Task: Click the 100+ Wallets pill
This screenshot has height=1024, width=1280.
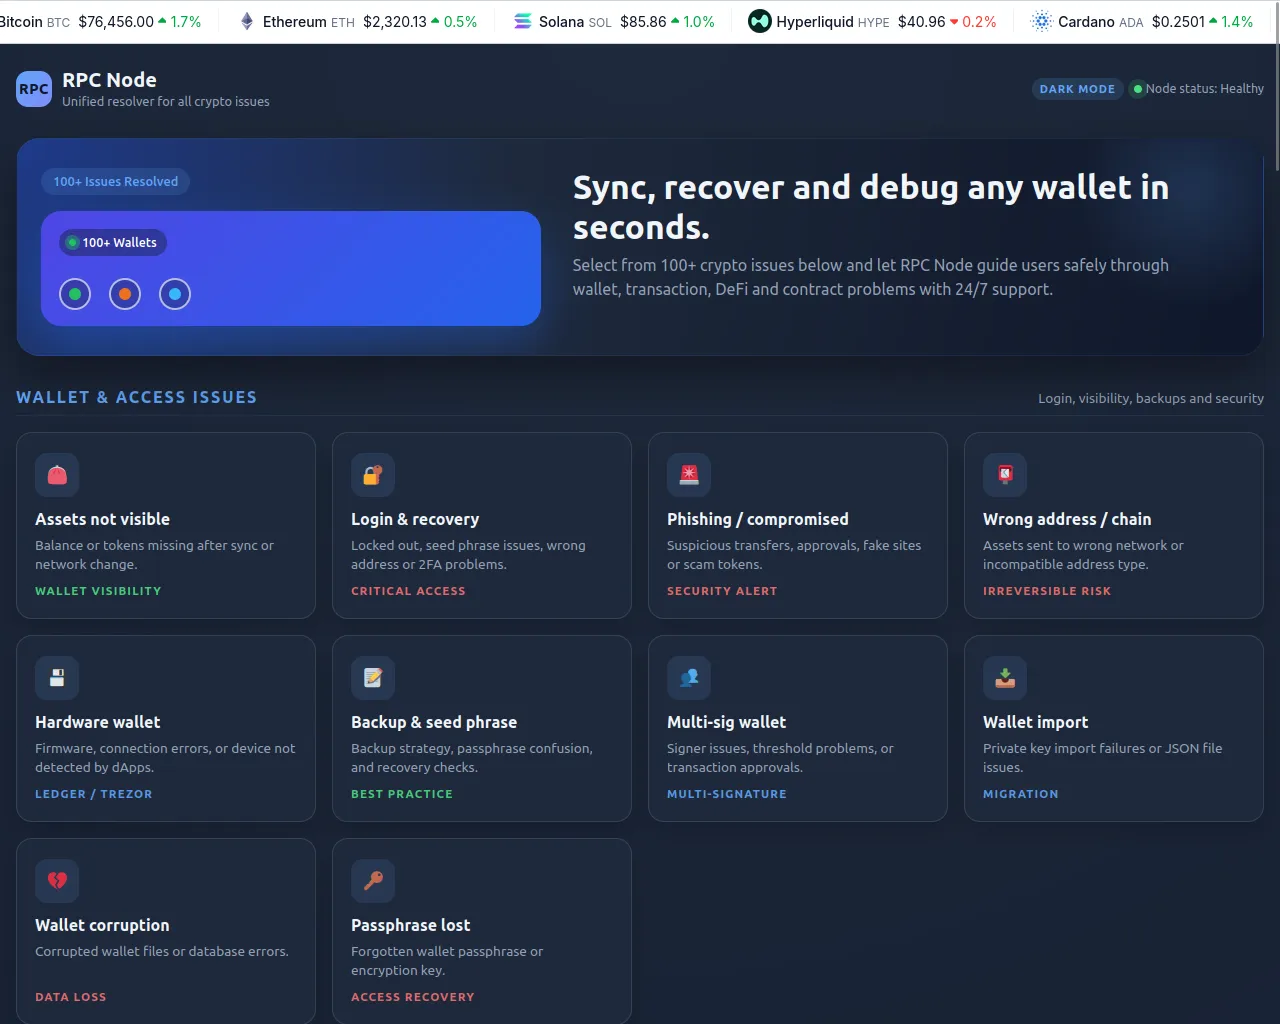Action: pos(113,243)
